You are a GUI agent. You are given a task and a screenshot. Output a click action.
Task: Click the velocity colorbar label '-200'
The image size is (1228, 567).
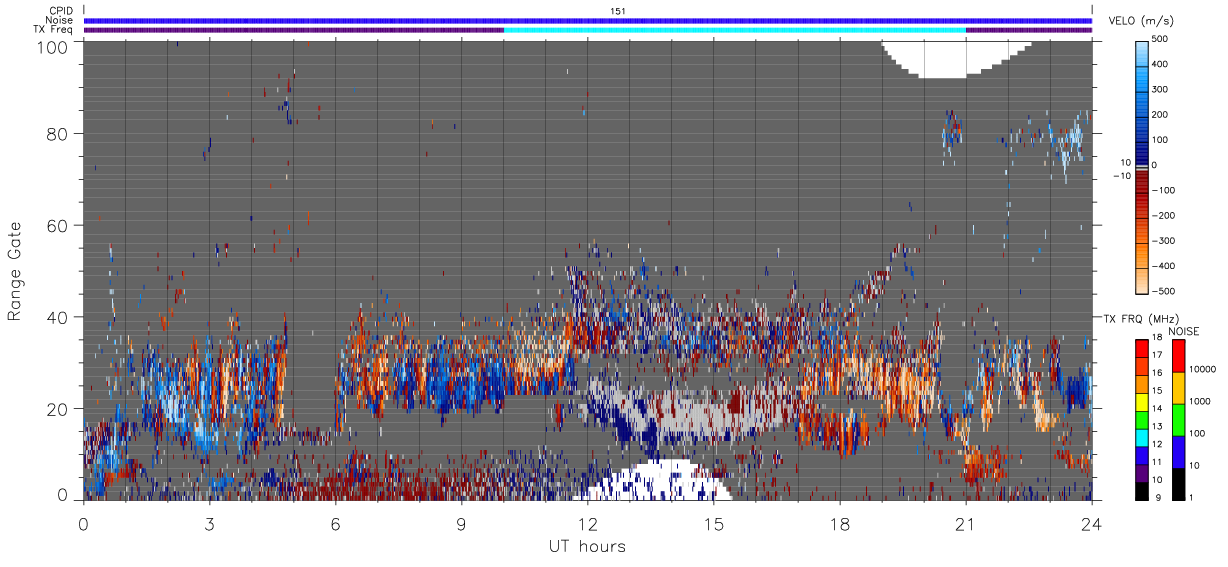click(1163, 216)
